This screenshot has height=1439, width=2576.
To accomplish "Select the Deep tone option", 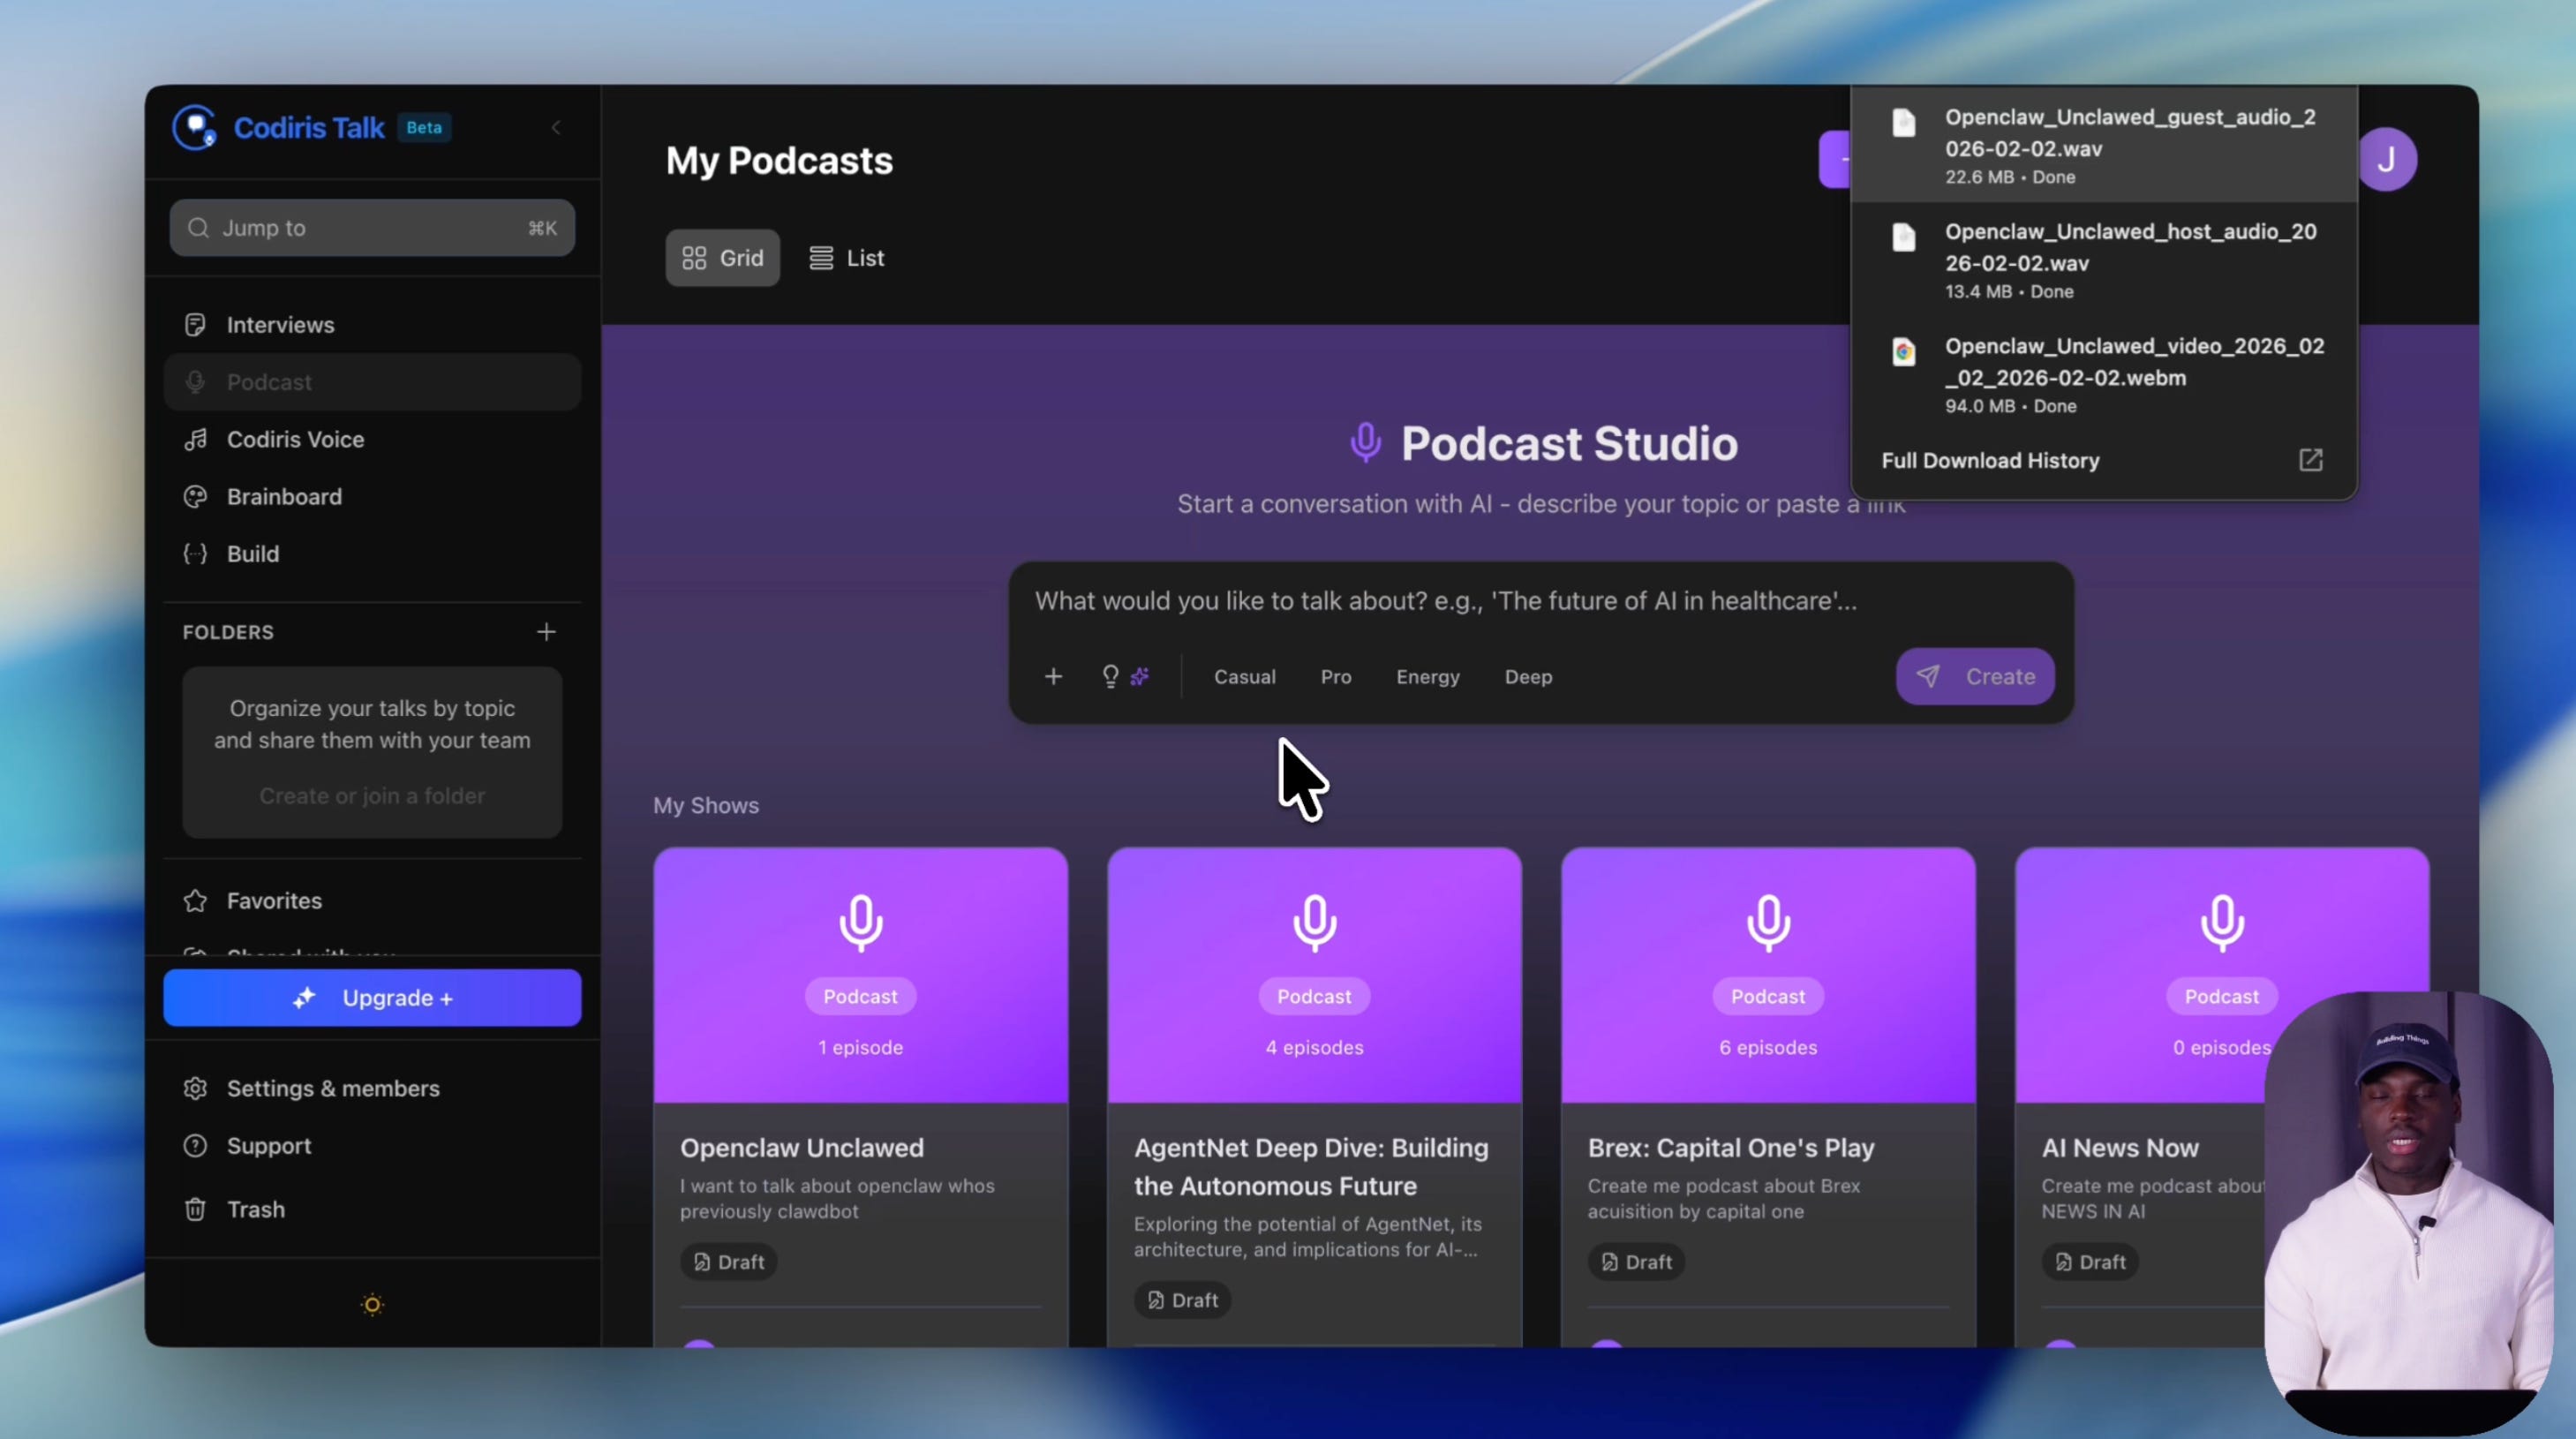I will point(1529,677).
